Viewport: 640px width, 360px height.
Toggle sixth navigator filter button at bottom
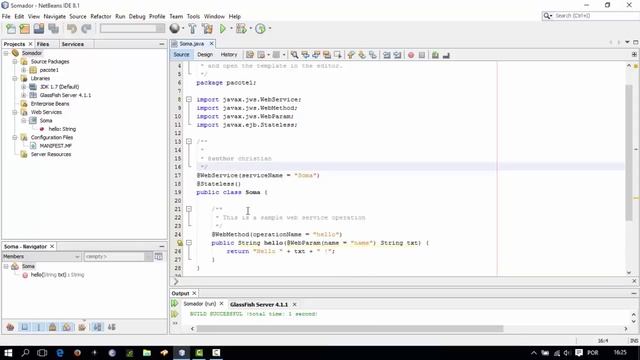(82, 327)
